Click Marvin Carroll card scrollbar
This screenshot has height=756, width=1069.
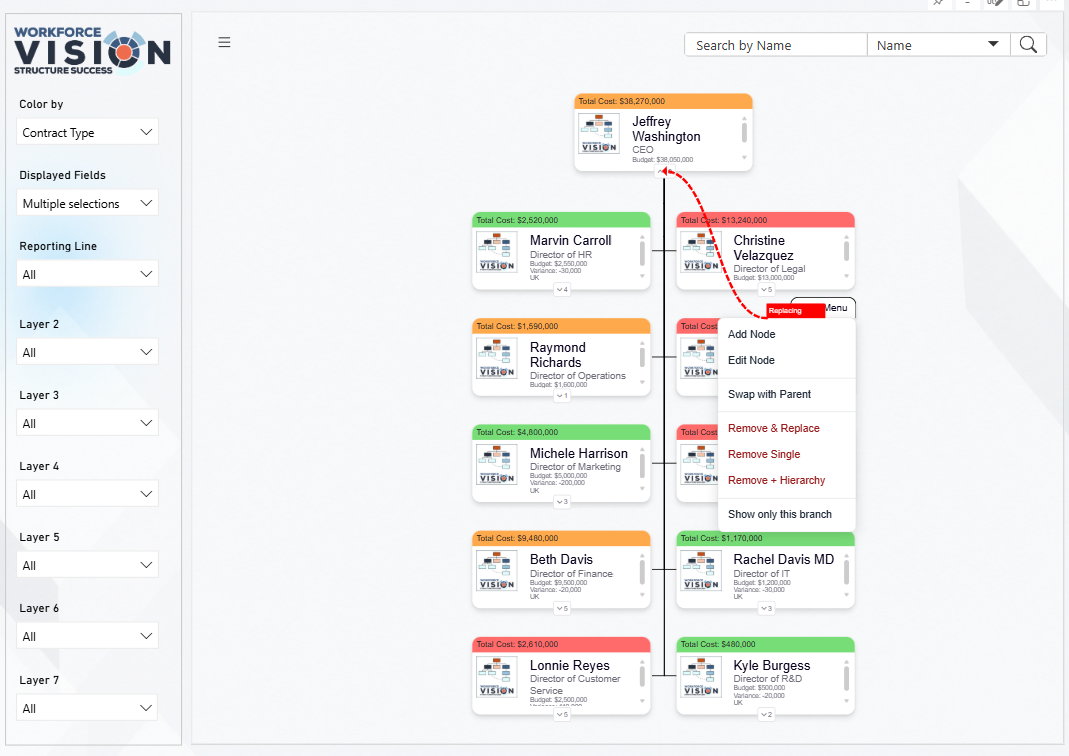[x=642, y=254]
